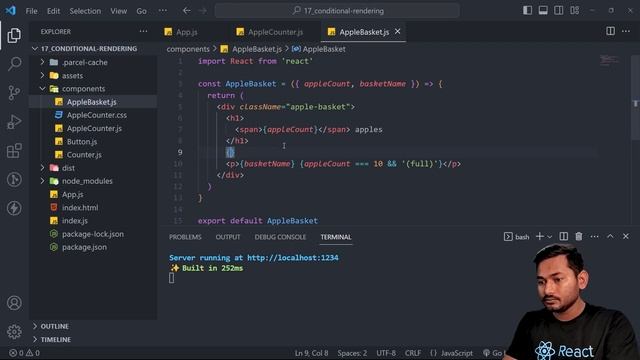The width and height of the screenshot is (640, 360).
Task: Maximize the panel with up chevron
Action: click(610, 236)
